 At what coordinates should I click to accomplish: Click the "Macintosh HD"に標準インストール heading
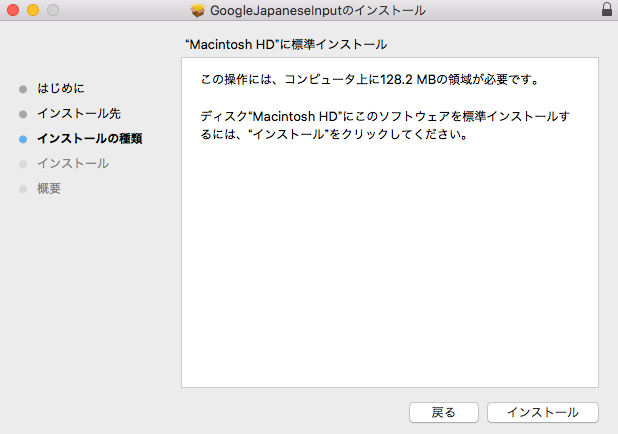[x=286, y=45]
